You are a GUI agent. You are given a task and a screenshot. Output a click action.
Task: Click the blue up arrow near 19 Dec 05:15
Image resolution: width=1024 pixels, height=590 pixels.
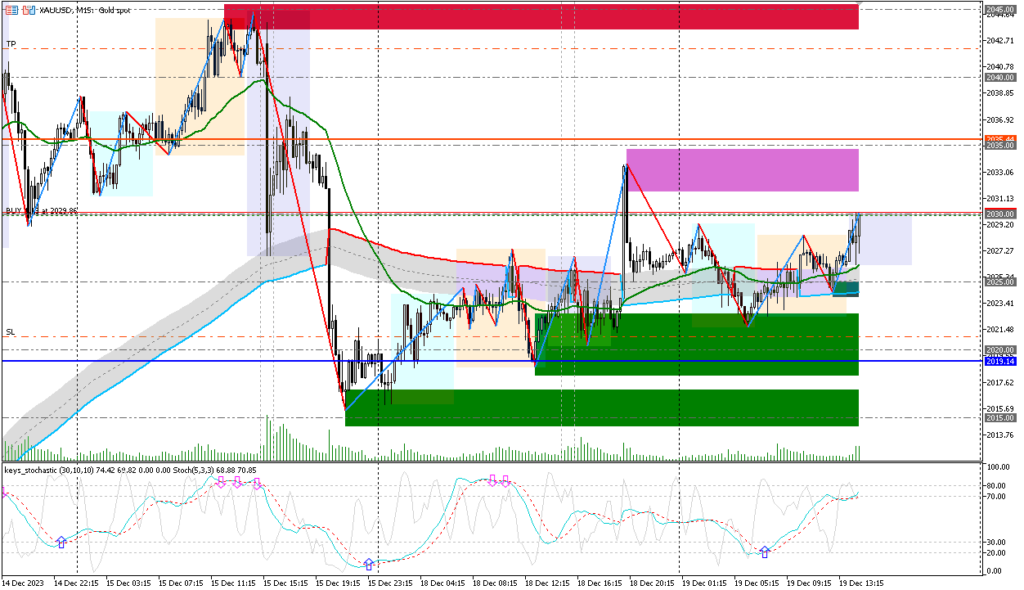click(765, 552)
